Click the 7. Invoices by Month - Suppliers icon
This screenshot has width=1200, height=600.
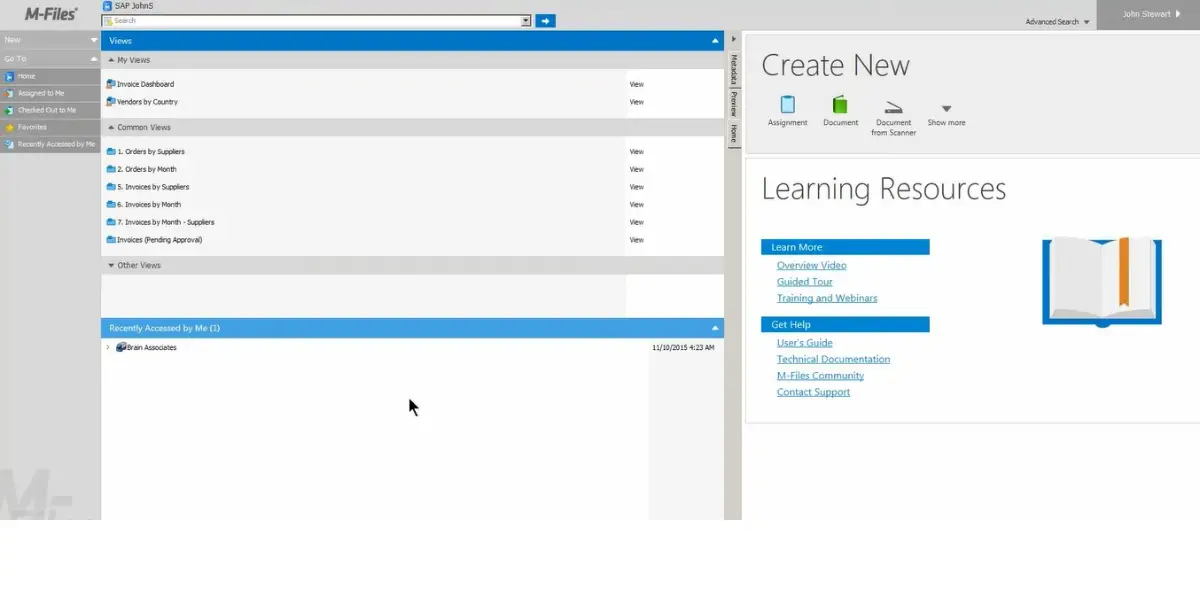[110, 222]
